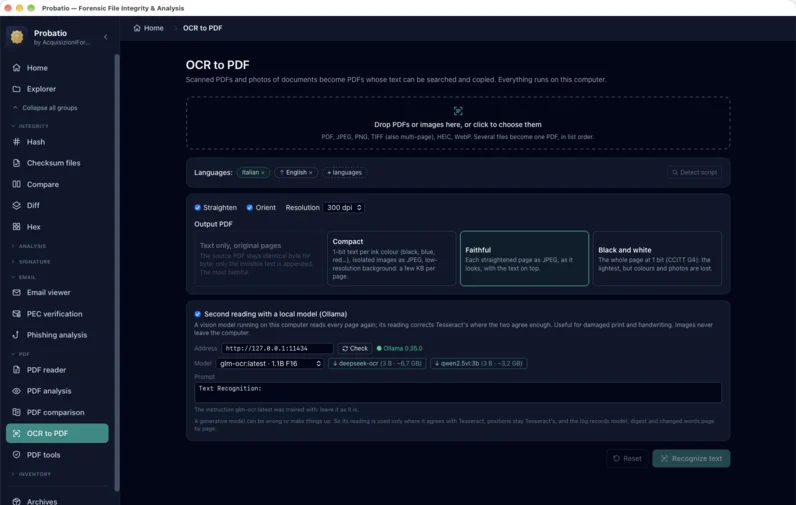Uncheck the Straighten checkbox
This screenshot has height=505, width=796.
click(197, 208)
